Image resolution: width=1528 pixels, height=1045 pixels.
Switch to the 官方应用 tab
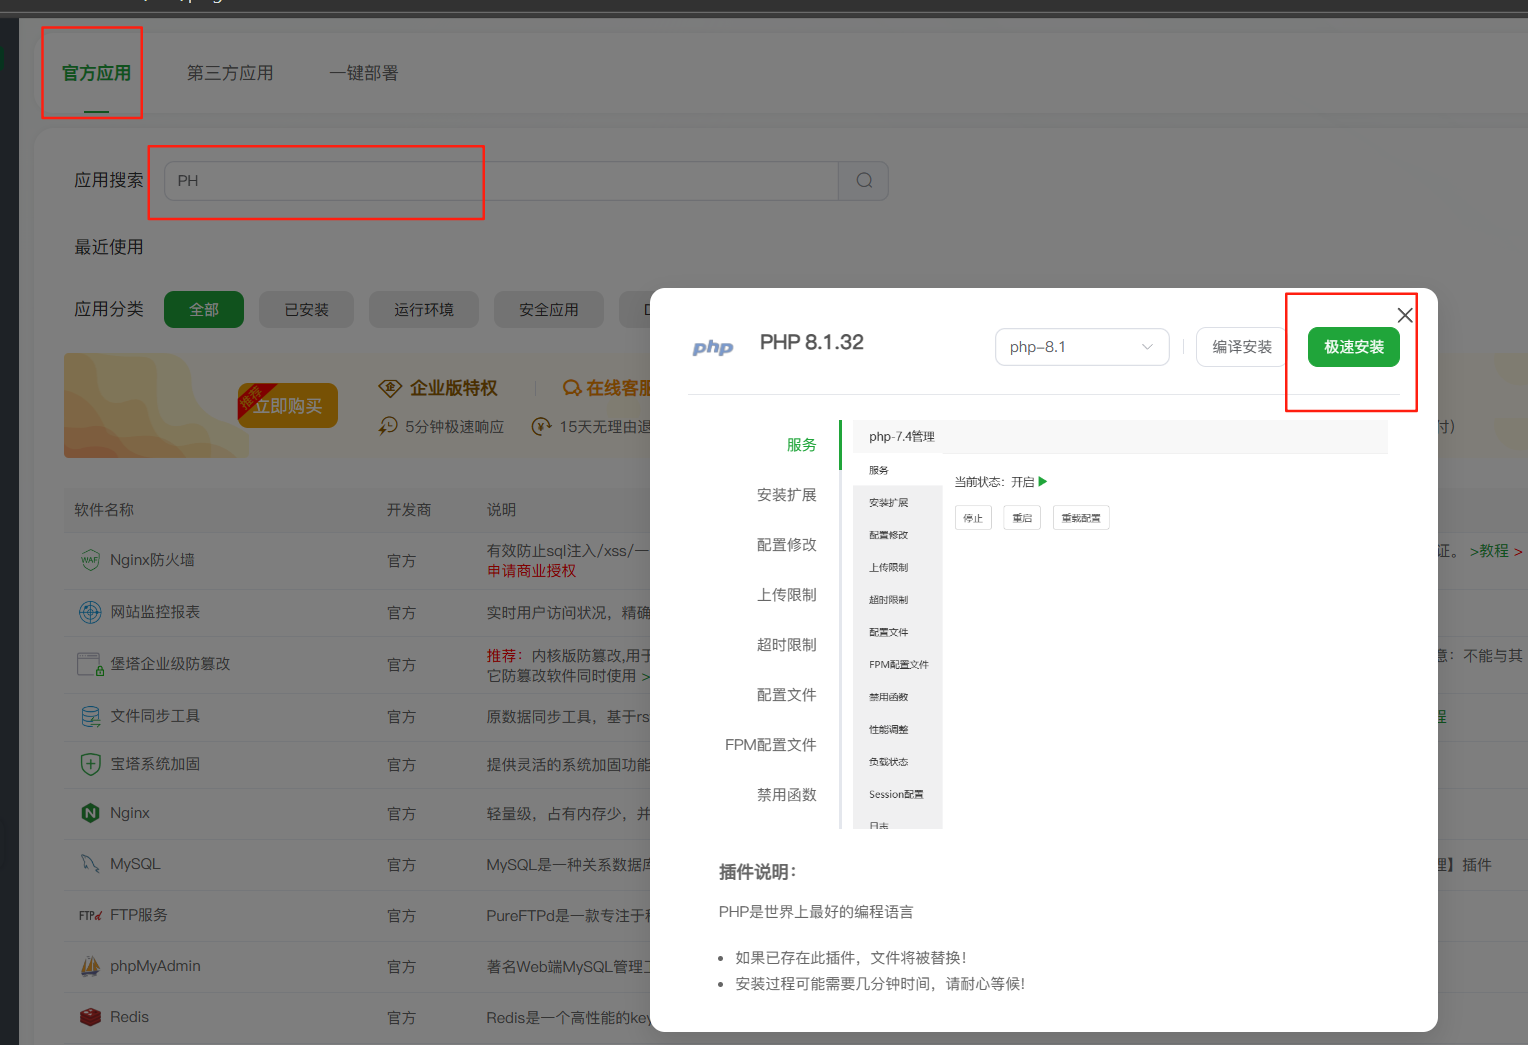coord(96,73)
